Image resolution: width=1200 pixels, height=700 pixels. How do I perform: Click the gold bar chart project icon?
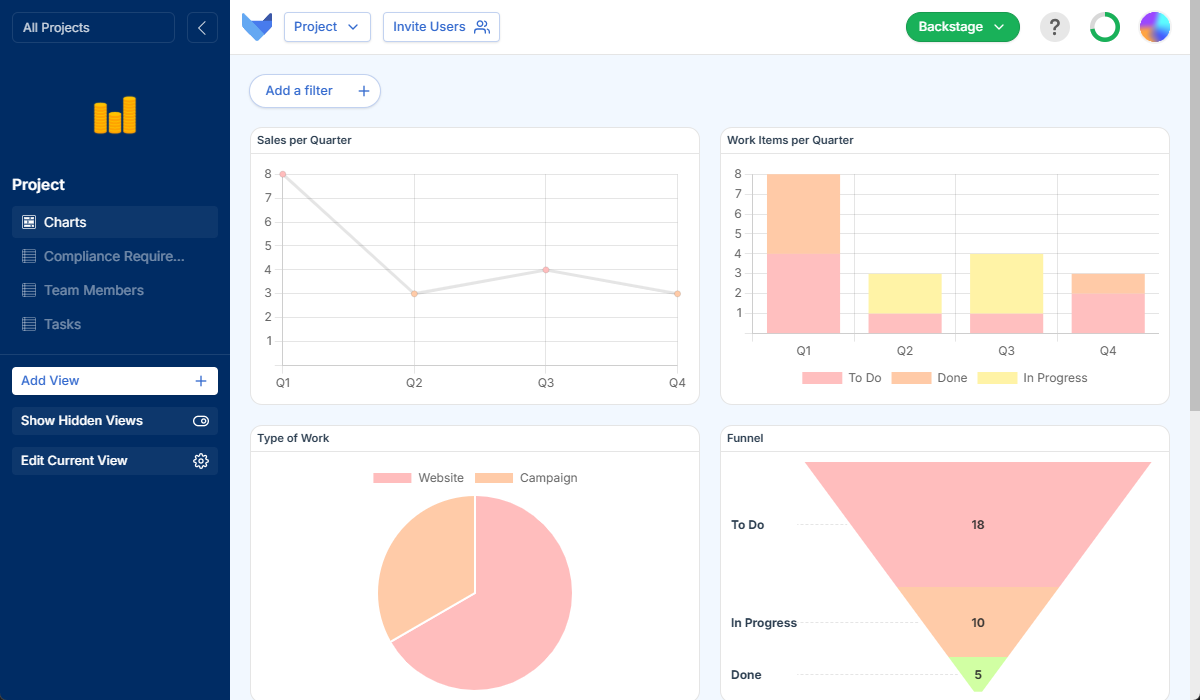pyautogui.click(x=115, y=115)
